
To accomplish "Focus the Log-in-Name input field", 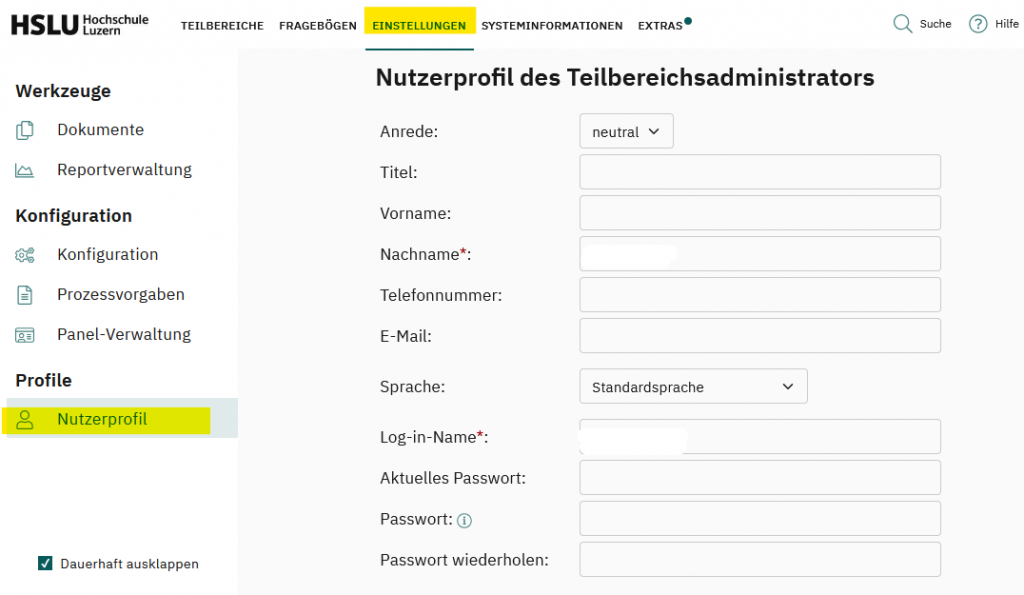I will pos(760,436).
